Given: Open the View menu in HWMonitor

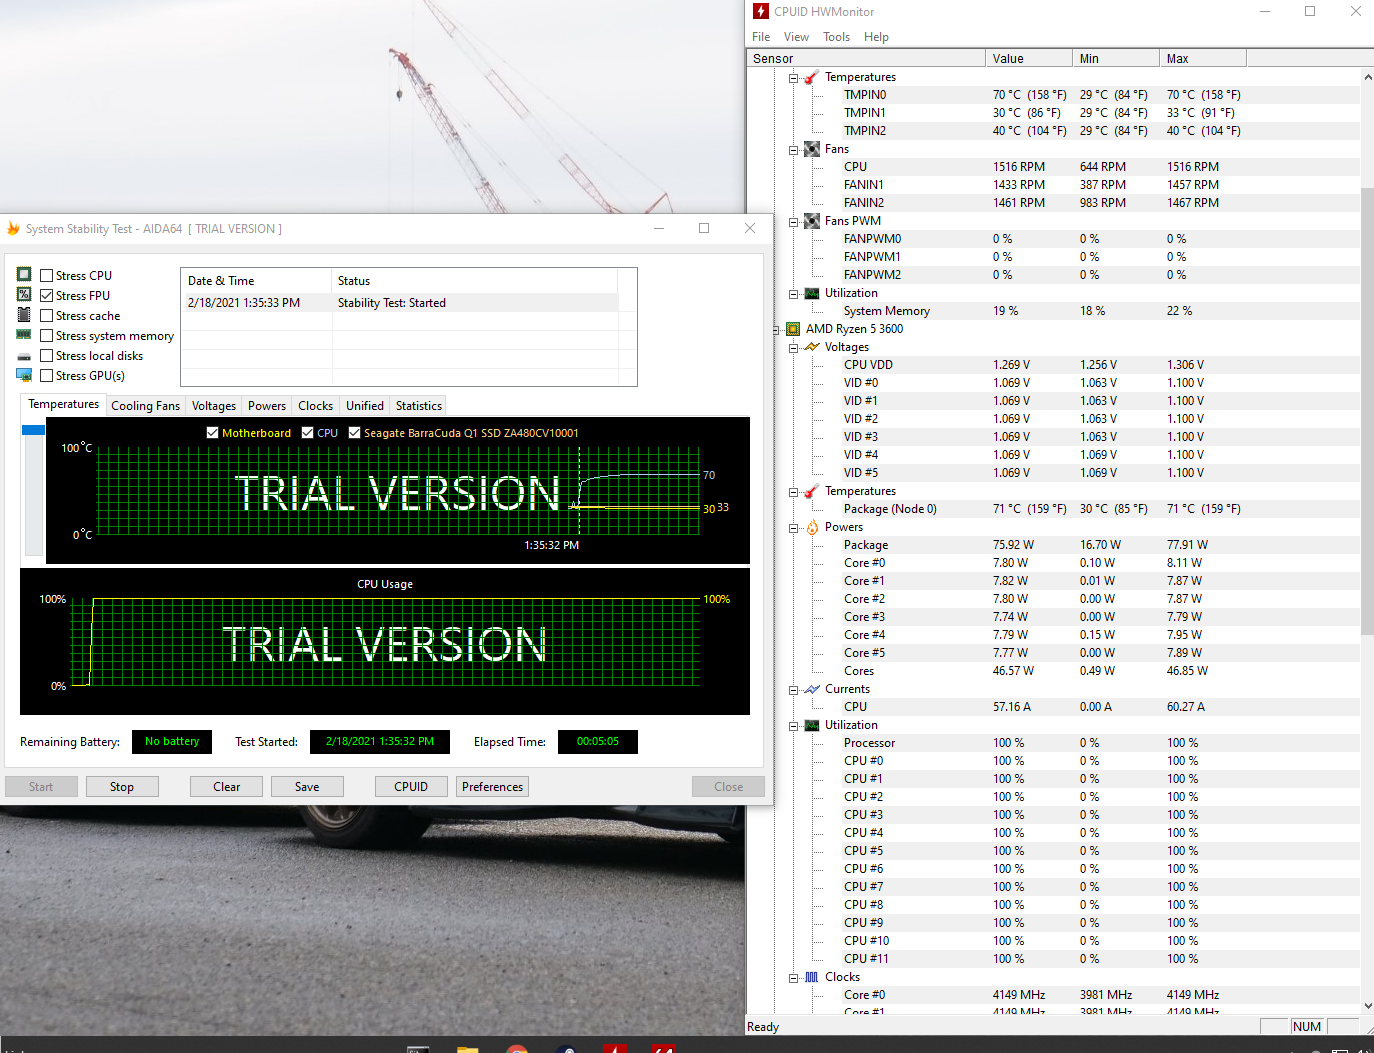Looking at the screenshot, I should (796, 37).
